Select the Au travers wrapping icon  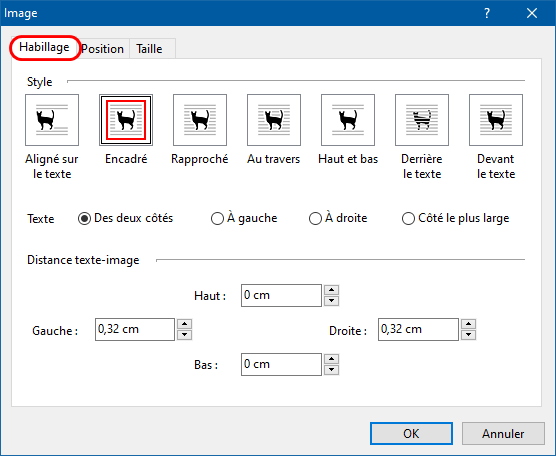(x=274, y=120)
